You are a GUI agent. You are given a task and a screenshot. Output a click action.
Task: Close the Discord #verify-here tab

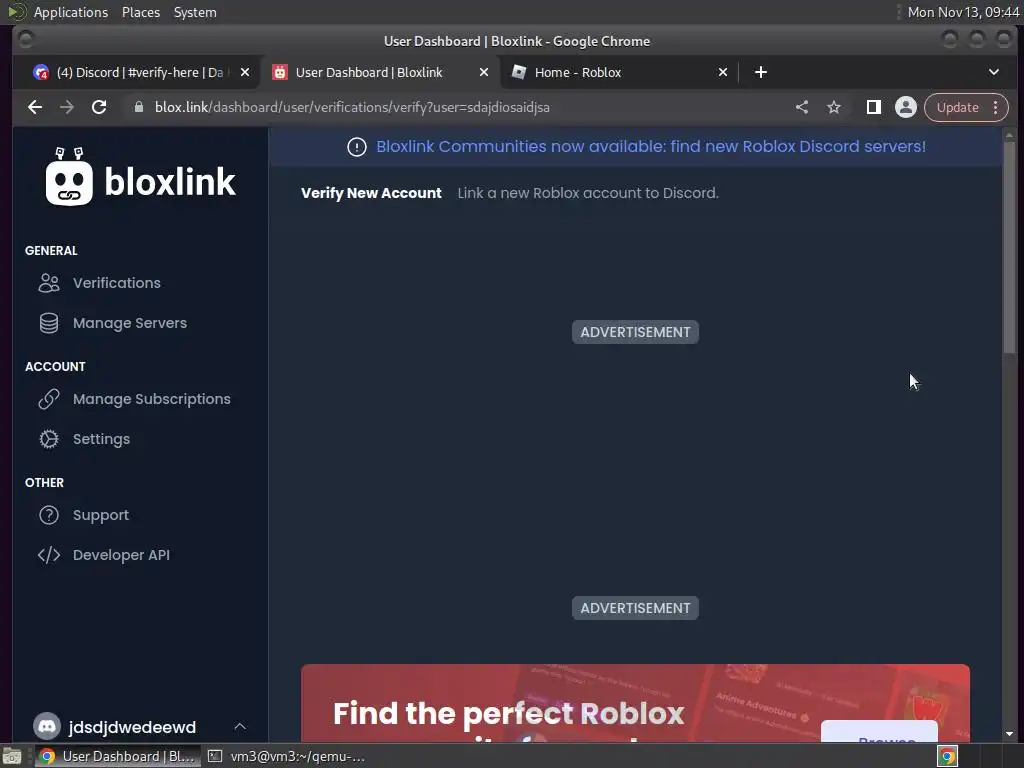(x=245, y=72)
